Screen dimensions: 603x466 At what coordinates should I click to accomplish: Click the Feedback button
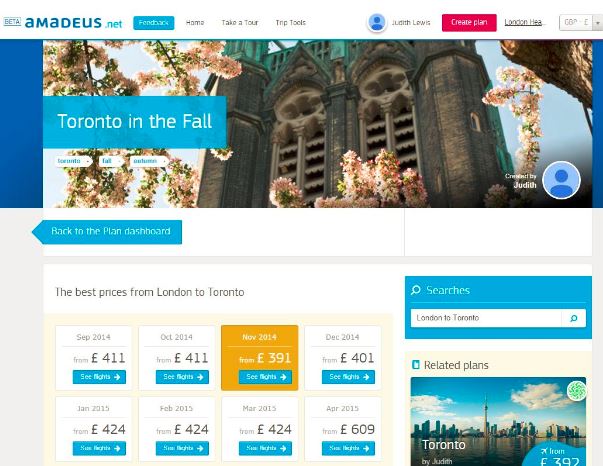pos(153,23)
